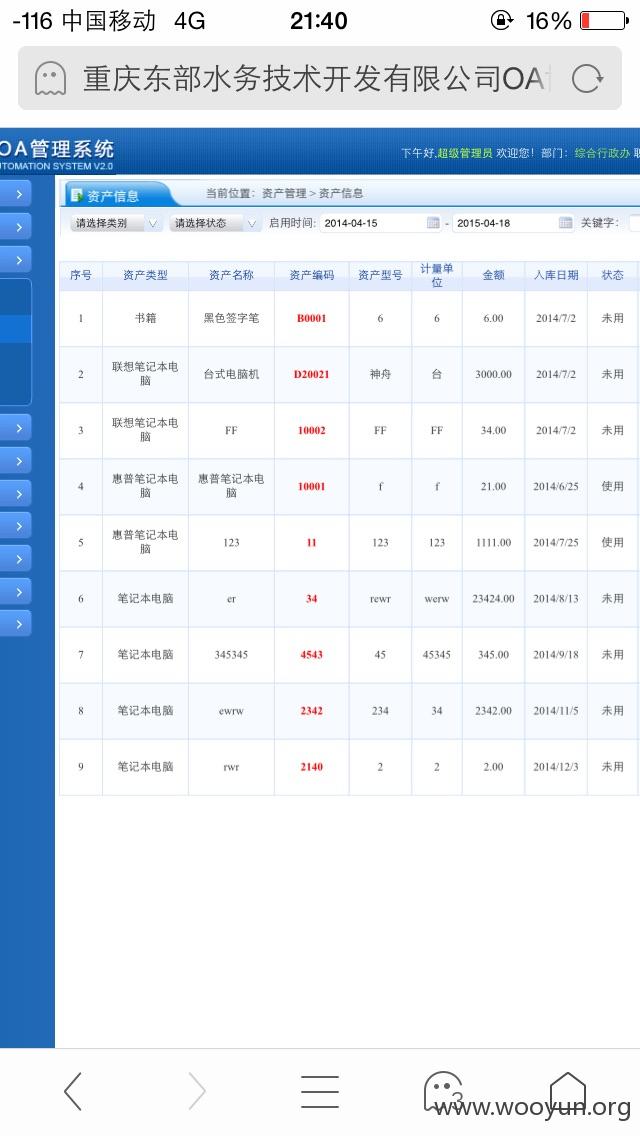Open the tab switcher showing 3 tabs
The image size is (640, 1136).
click(443, 1092)
